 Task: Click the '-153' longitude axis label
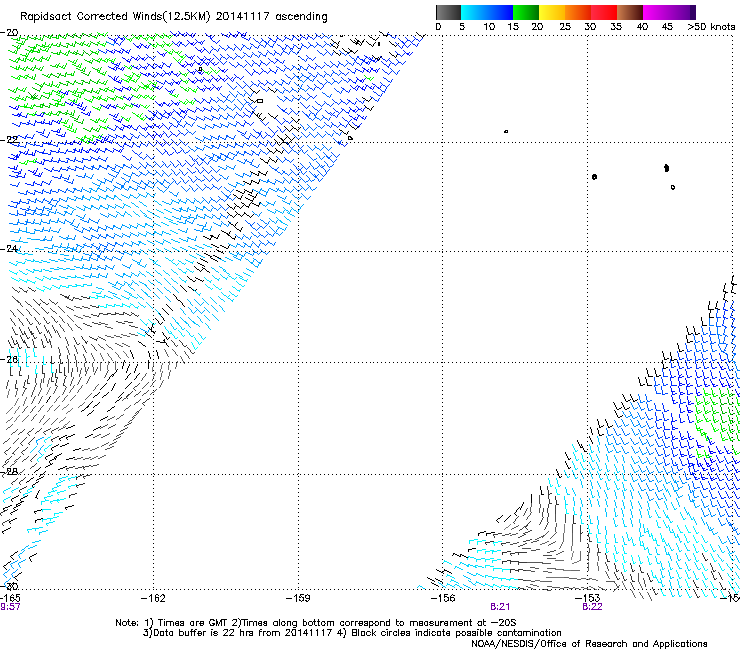(588, 599)
